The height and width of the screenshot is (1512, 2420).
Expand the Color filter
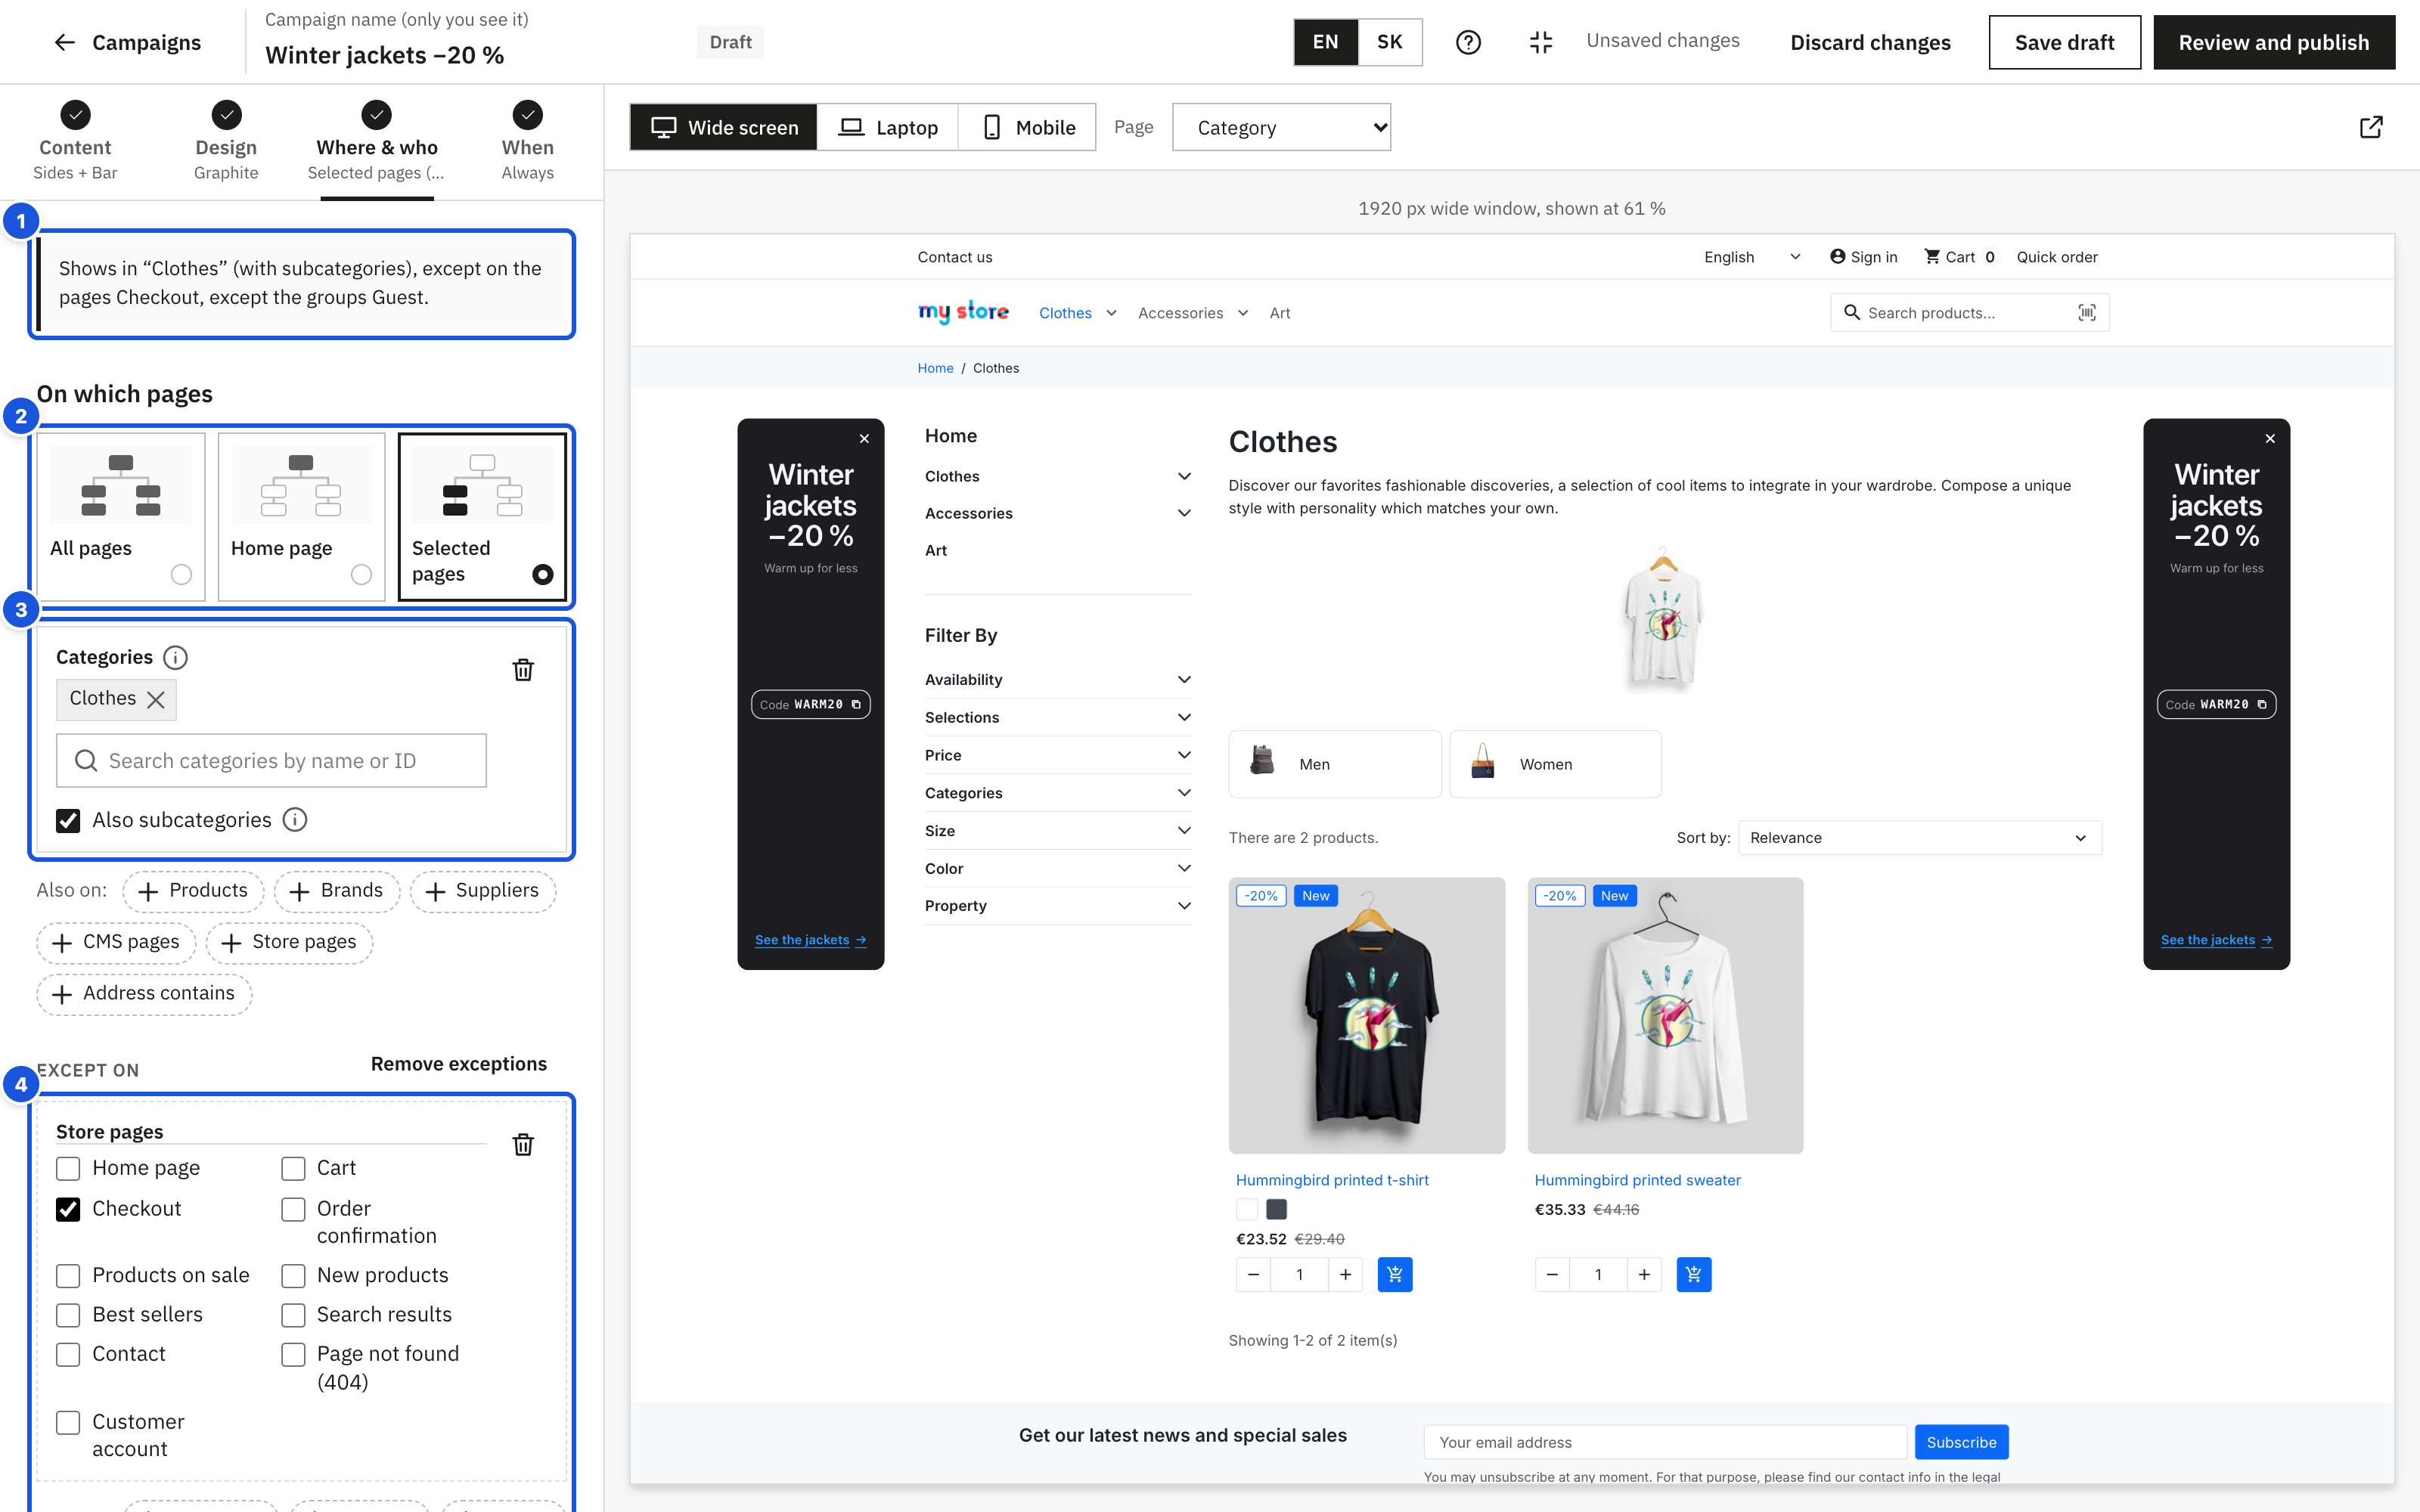pyautogui.click(x=1057, y=868)
